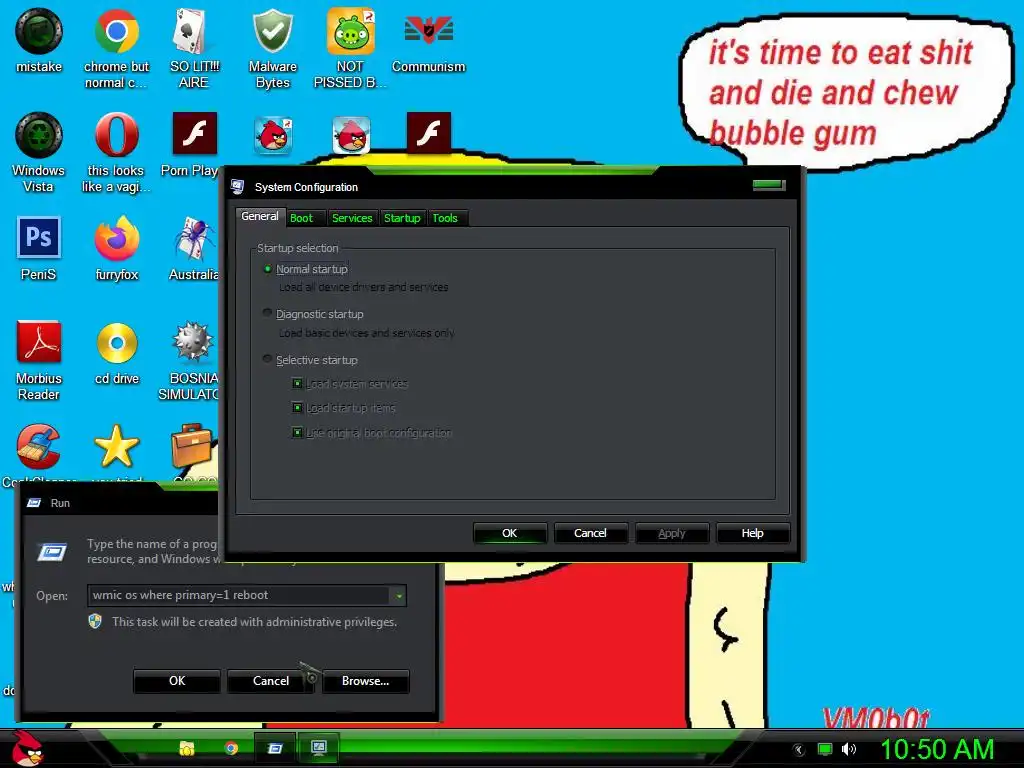Click Apply in System Configuration
This screenshot has width=1024, height=768.
point(672,533)
